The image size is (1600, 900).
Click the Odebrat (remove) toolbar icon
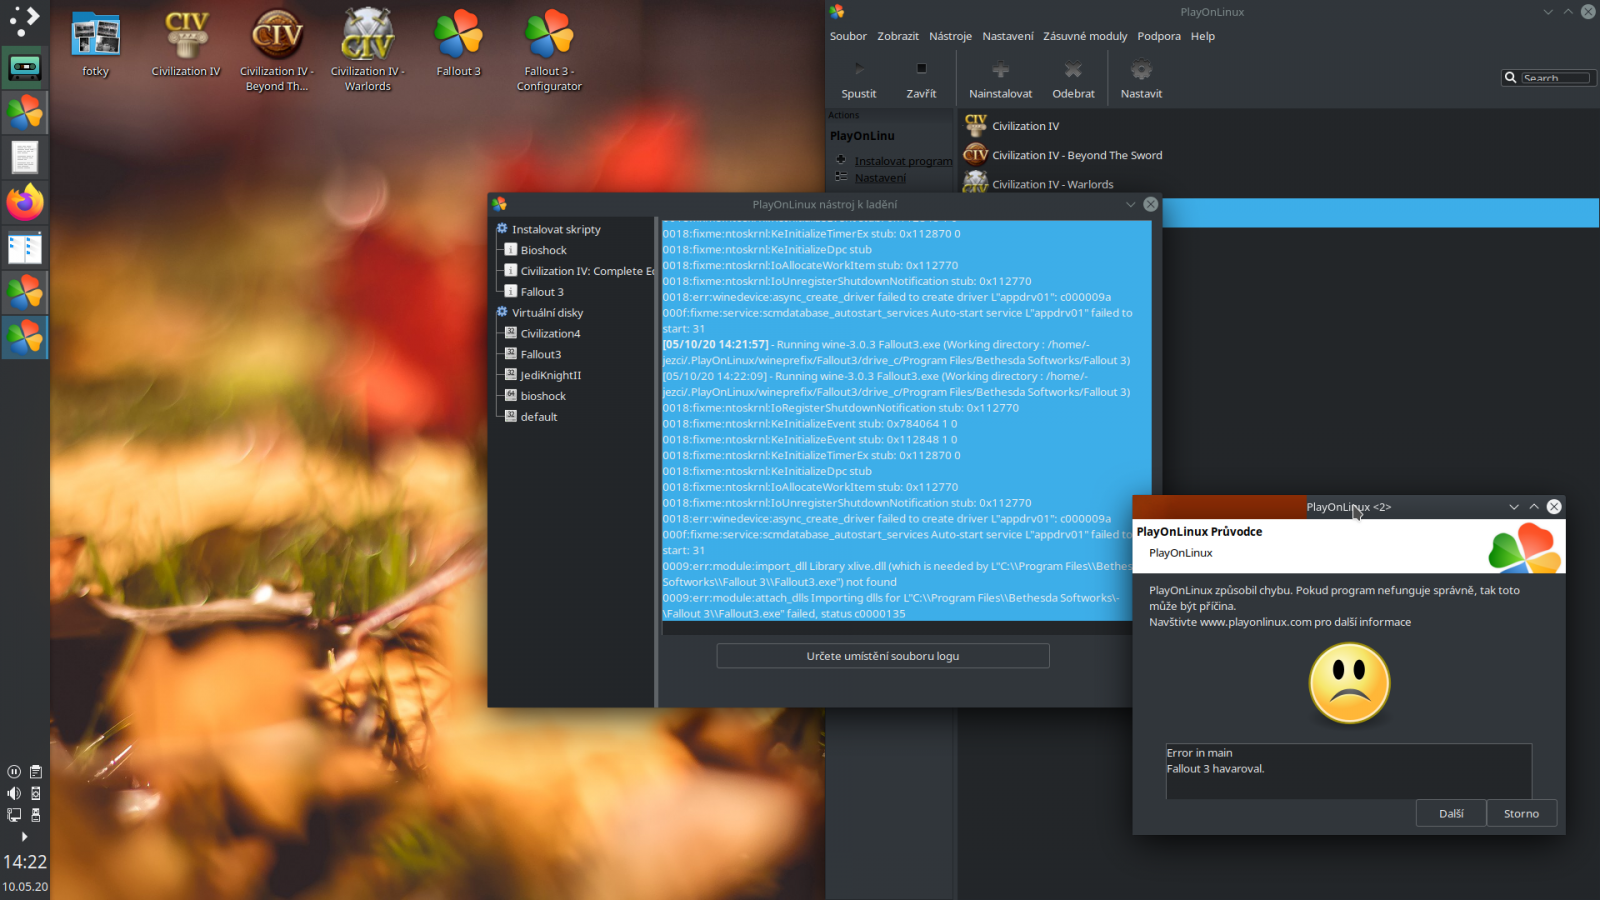tap(1073, 78)
